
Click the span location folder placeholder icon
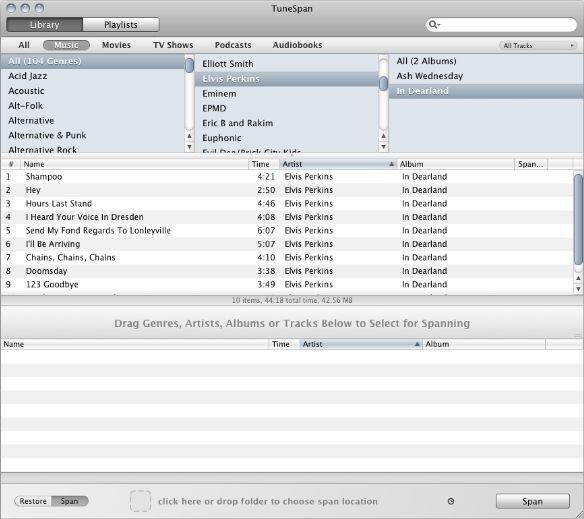[140, 501]
